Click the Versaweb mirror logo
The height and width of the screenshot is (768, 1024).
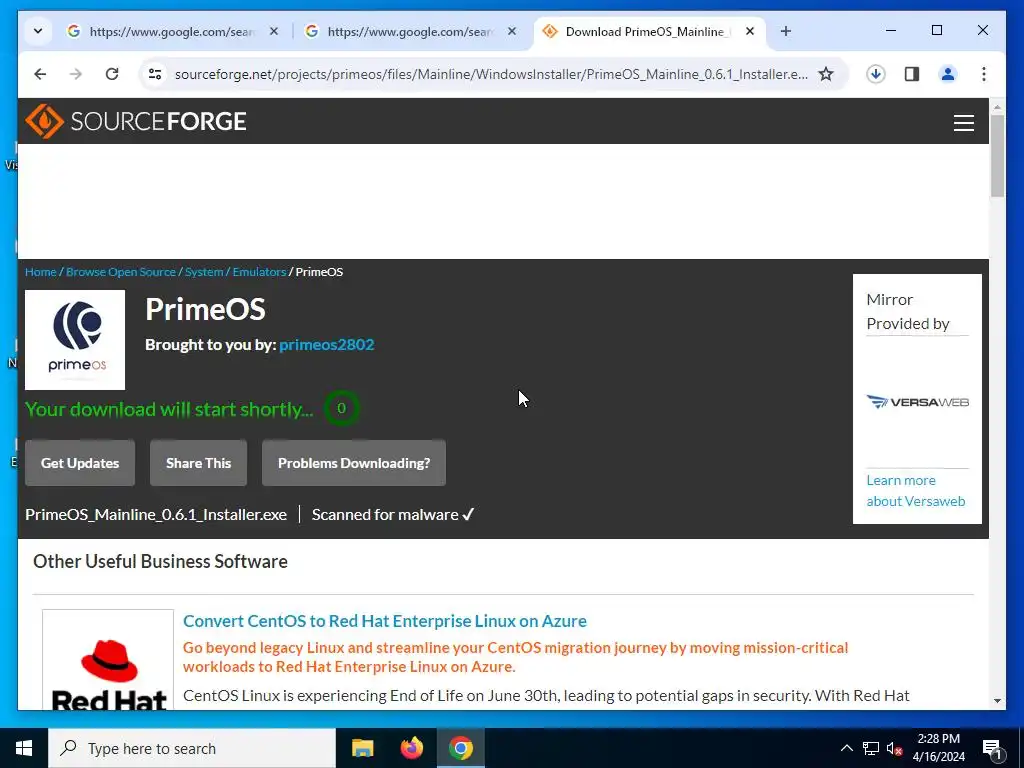917,402
